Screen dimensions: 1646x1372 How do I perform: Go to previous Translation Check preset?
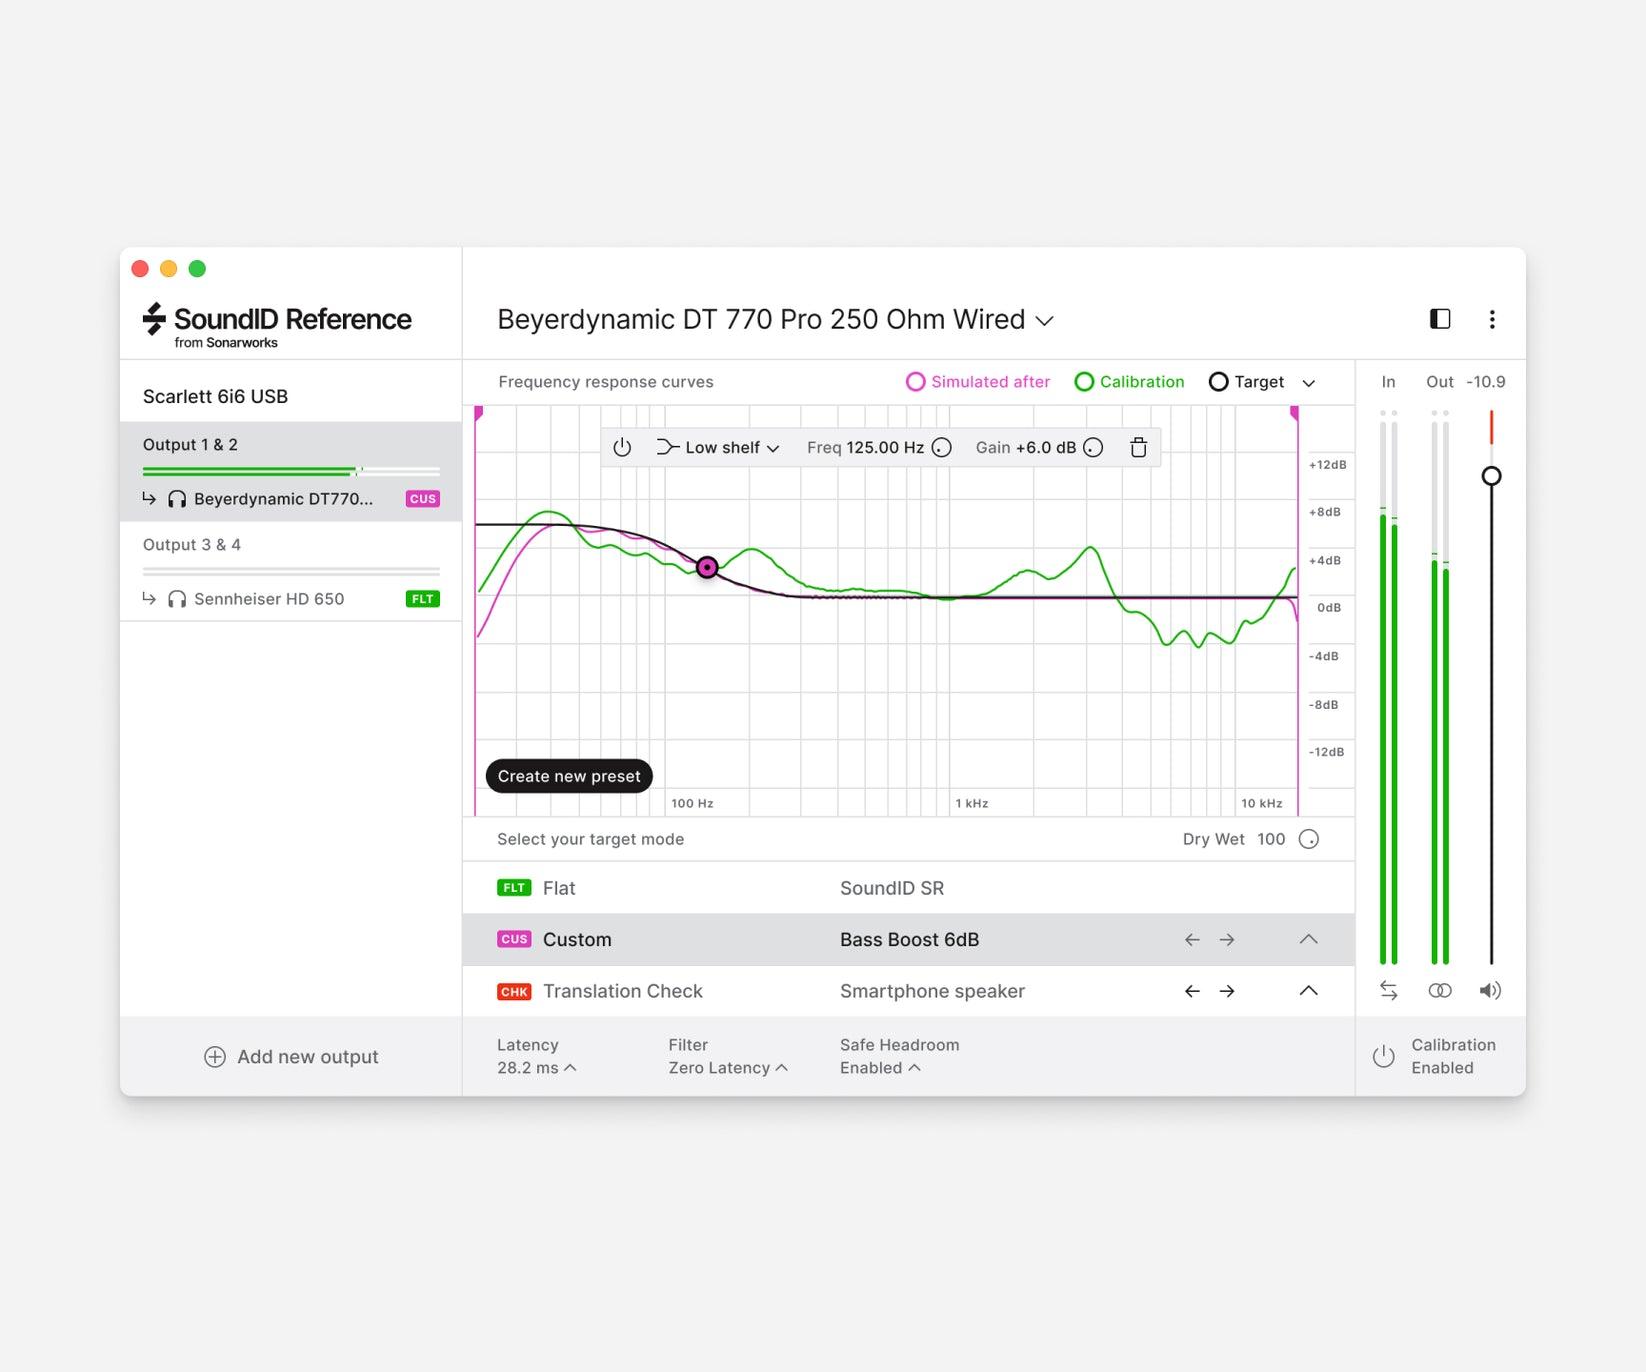coord(1192,991)
